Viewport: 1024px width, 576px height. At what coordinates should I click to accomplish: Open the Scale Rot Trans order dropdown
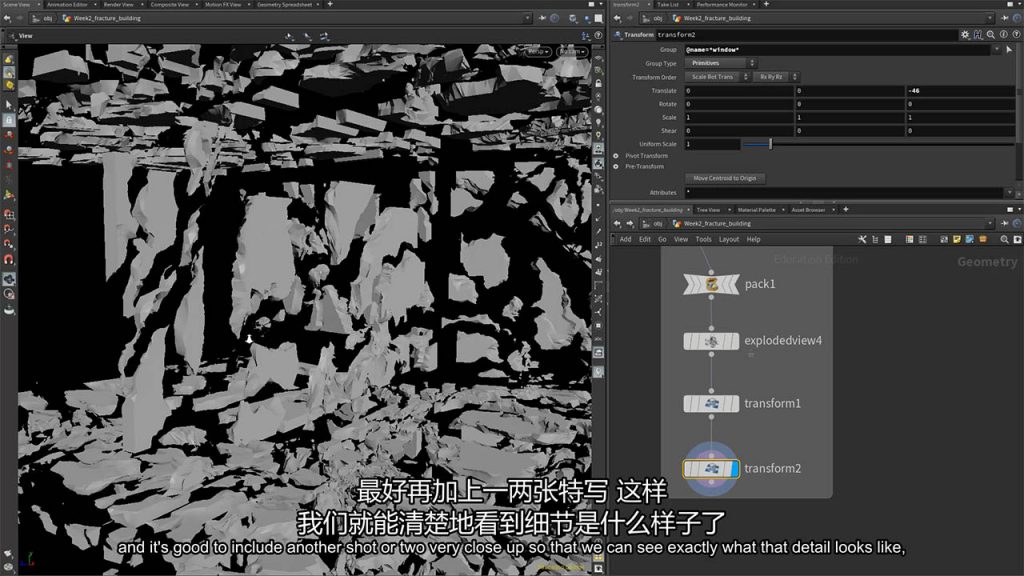[716, 77]
